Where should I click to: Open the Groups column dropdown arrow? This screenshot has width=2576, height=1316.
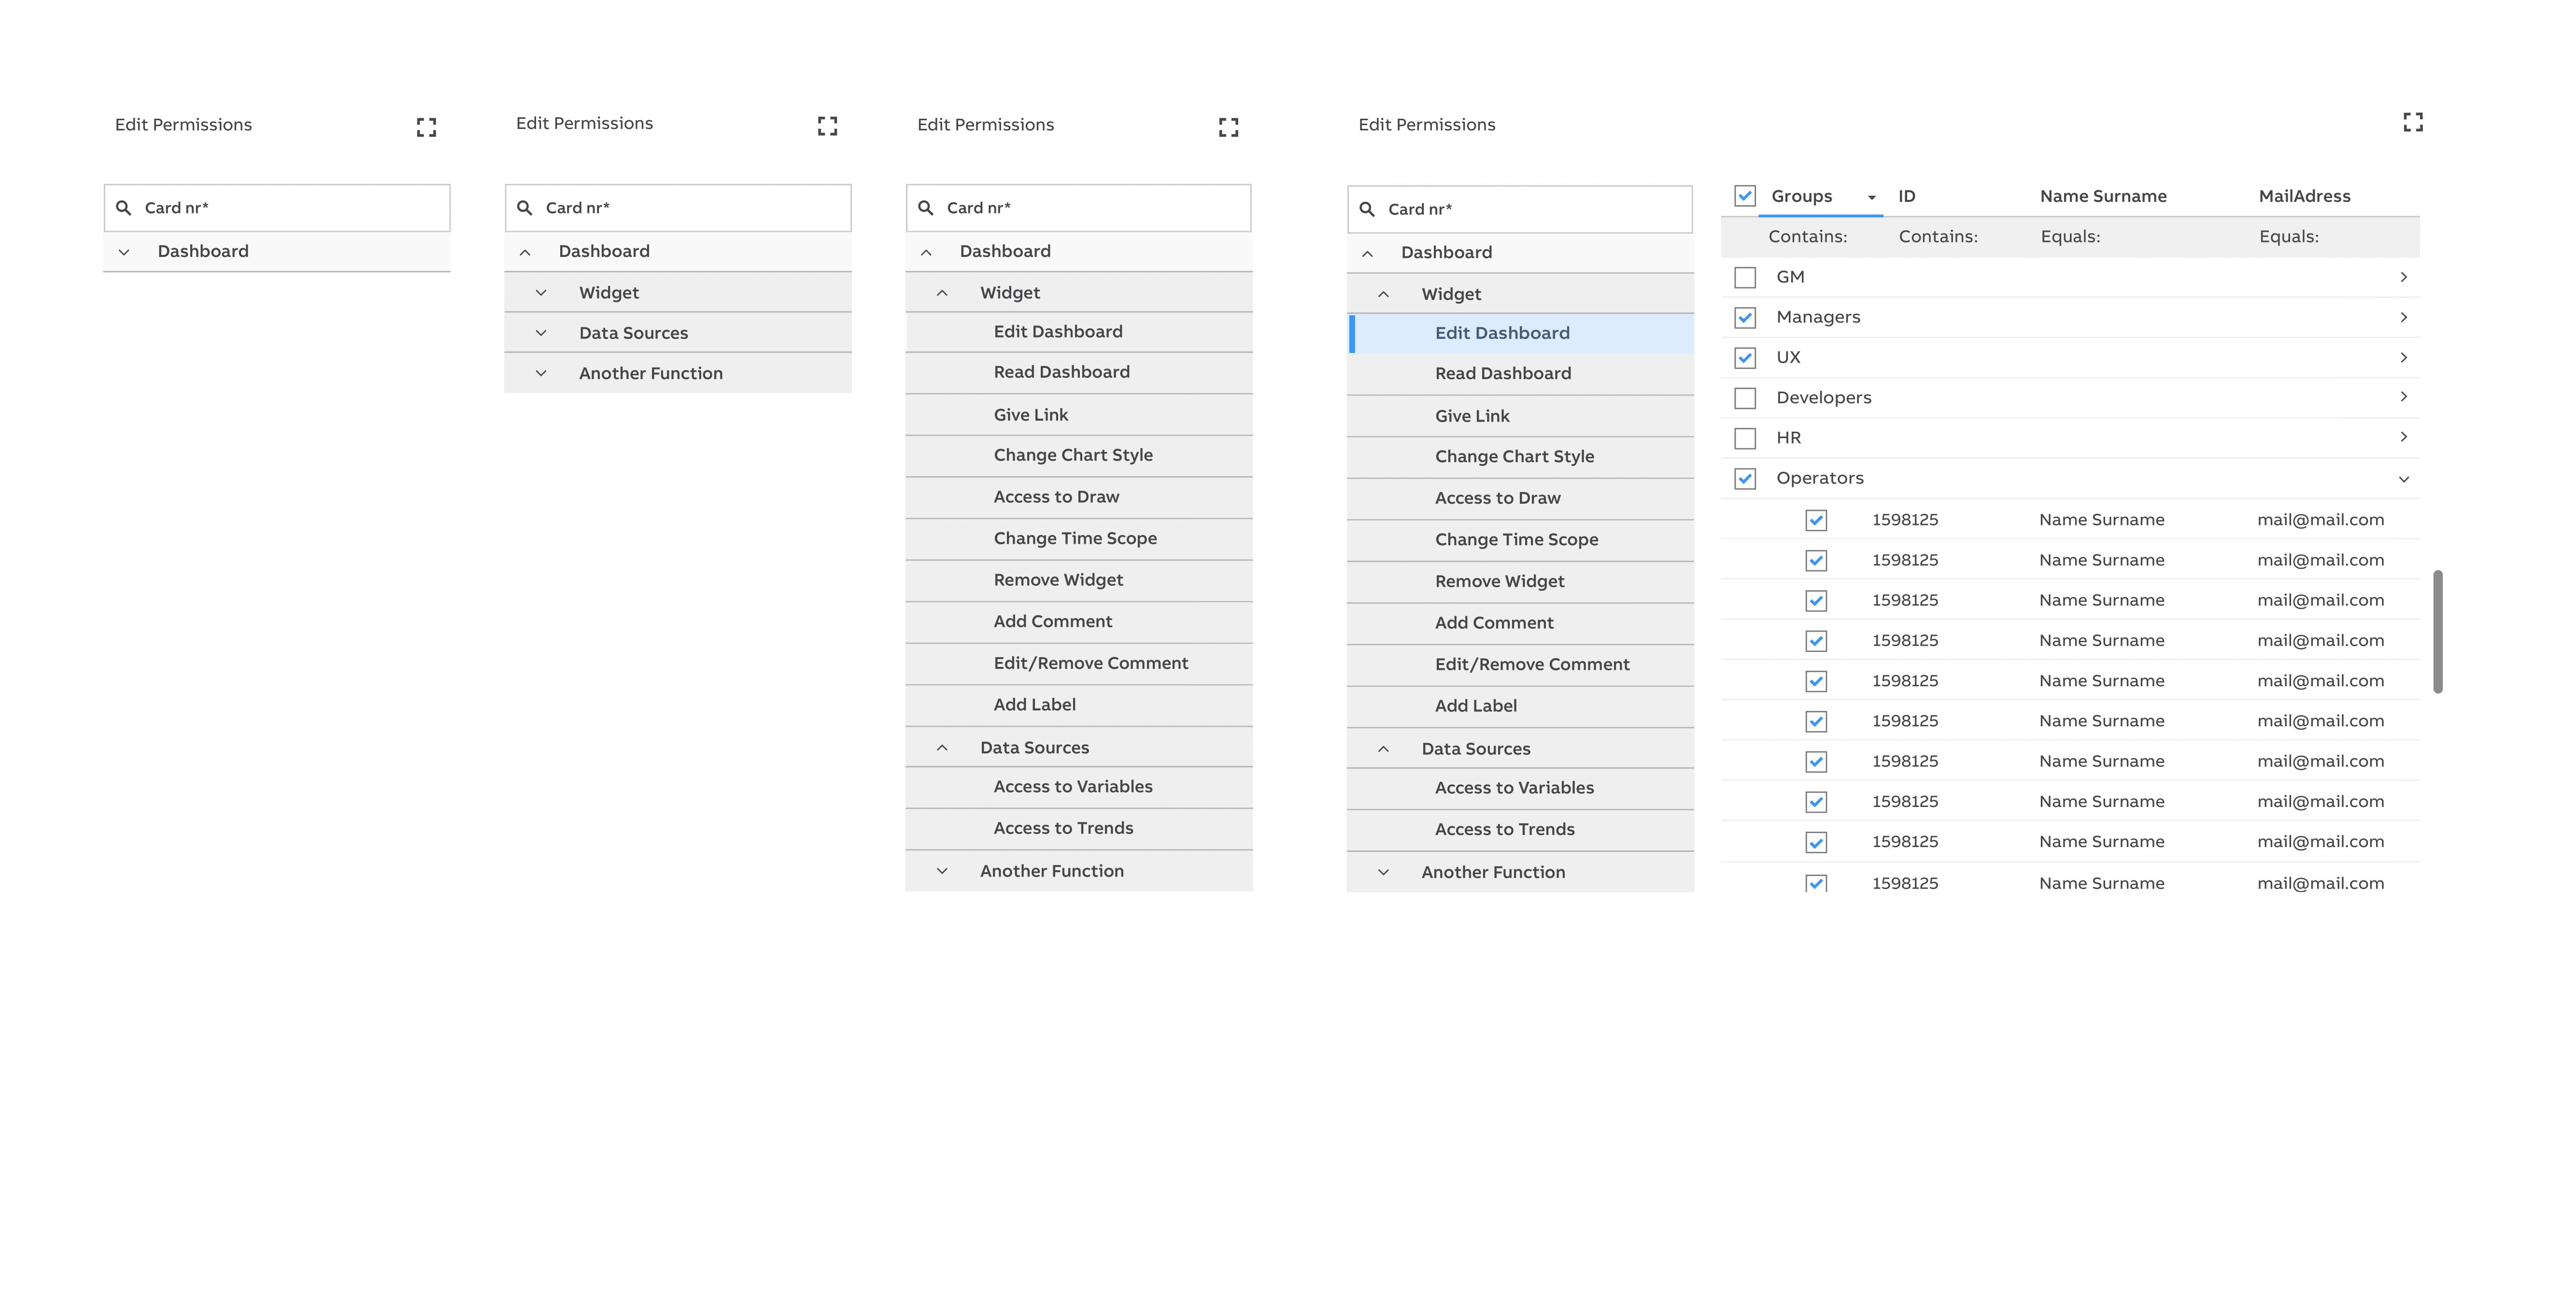pos(1871,197)
